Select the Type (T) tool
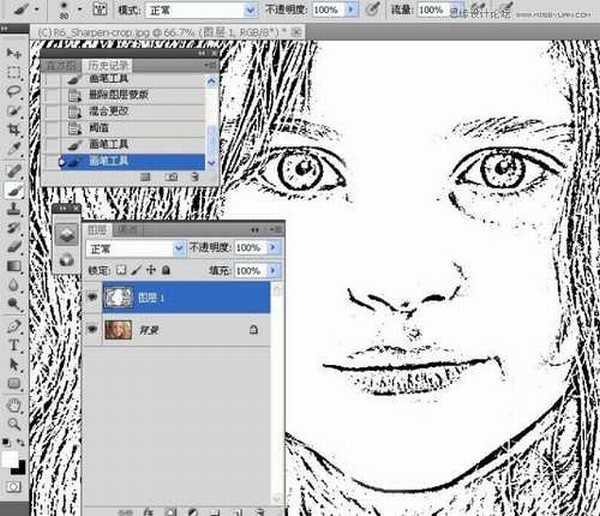 (14, 346)
